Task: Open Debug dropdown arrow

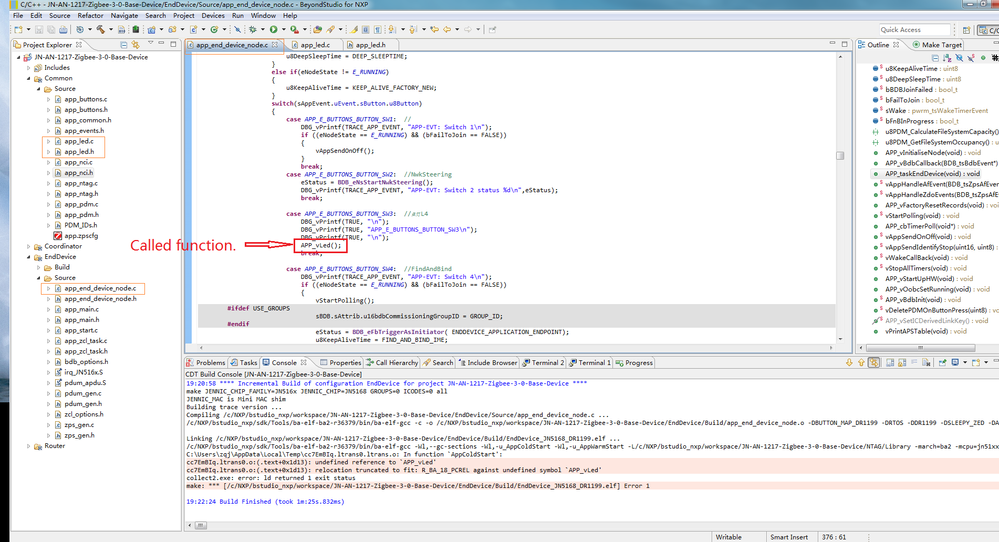Action: click(262, 29)
